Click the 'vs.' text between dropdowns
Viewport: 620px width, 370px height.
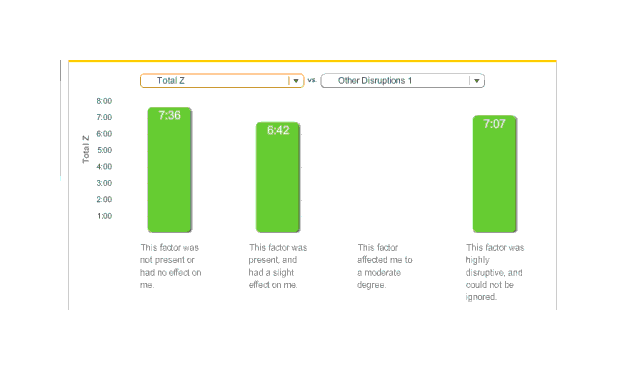[312, 80]
